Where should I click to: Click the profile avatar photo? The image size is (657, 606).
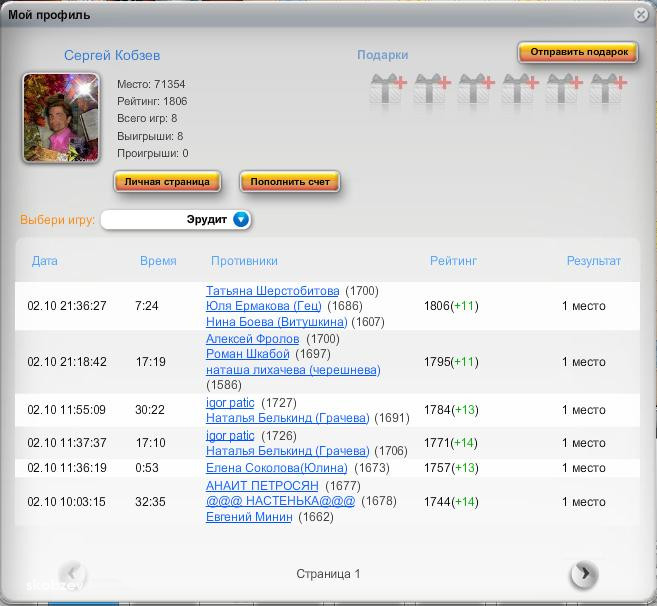coord(61,117)
